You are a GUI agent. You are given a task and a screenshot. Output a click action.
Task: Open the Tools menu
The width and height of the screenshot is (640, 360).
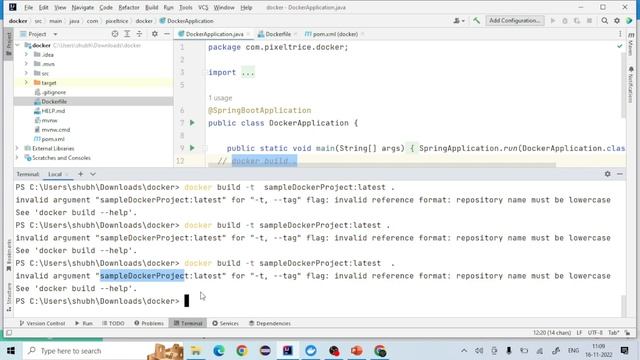tap(185, 7)
